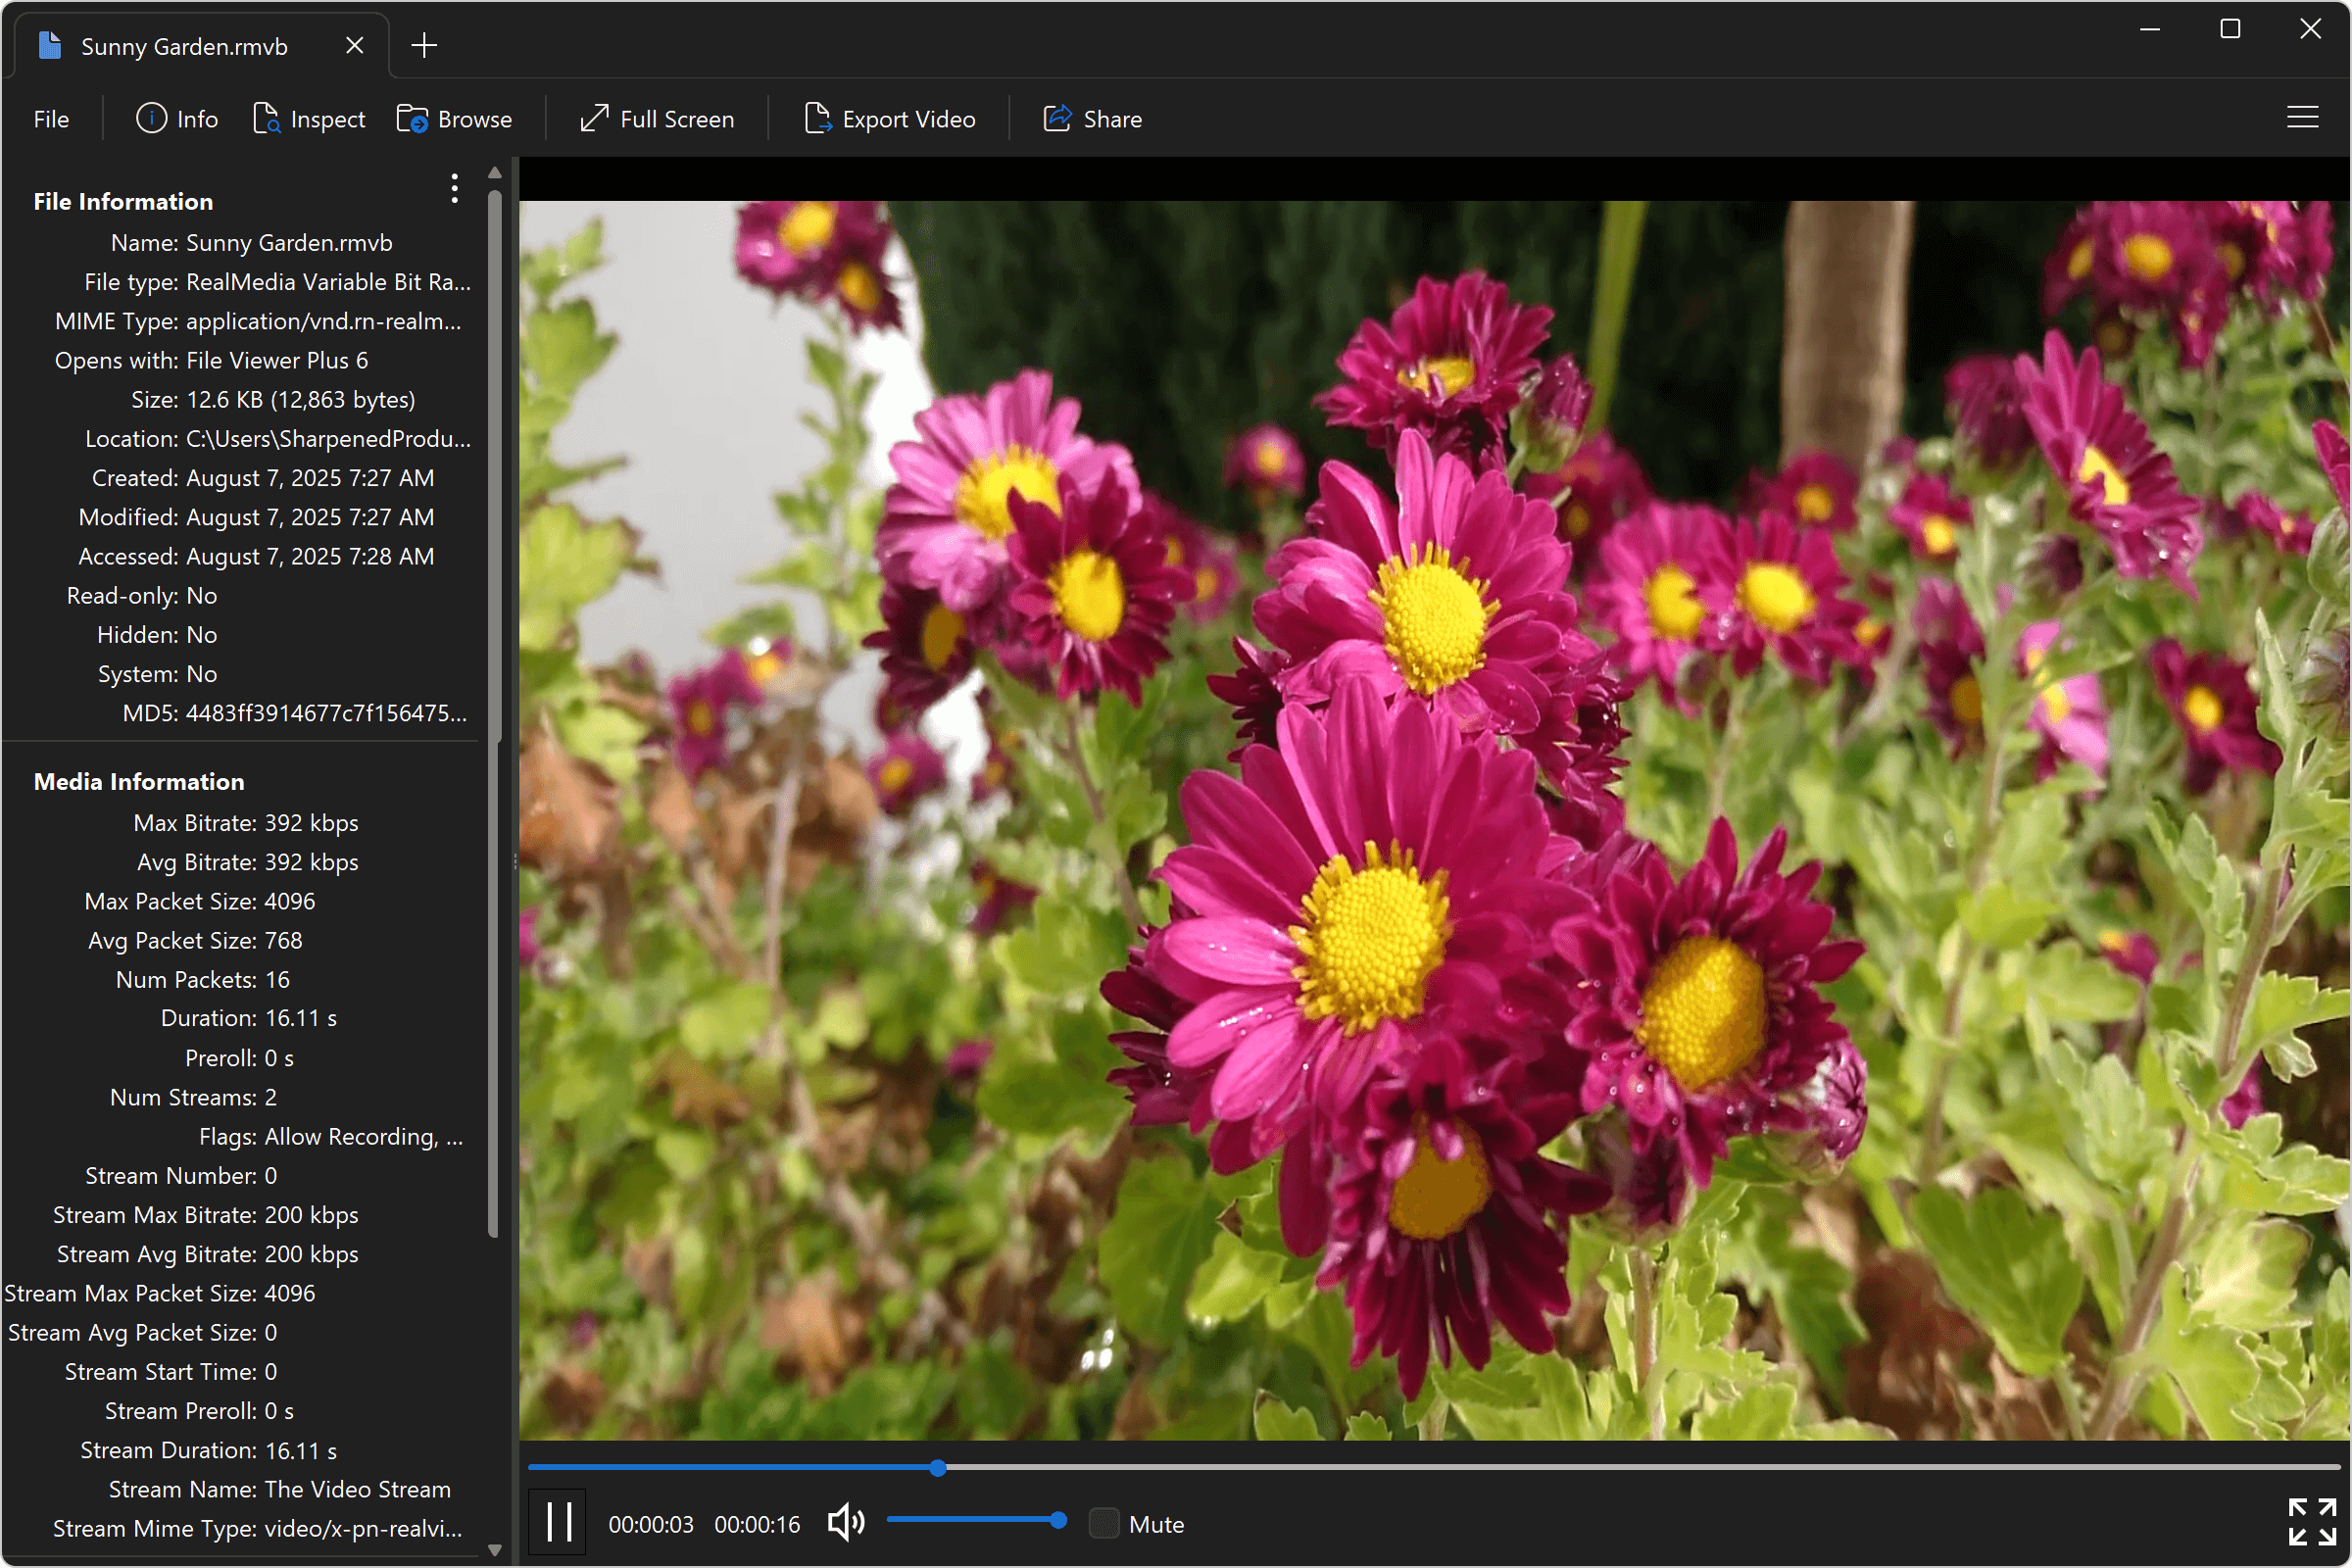The width and height of the screenshot is (2352, 1568).
Task: Open the File menu
Action: (51, 119)
